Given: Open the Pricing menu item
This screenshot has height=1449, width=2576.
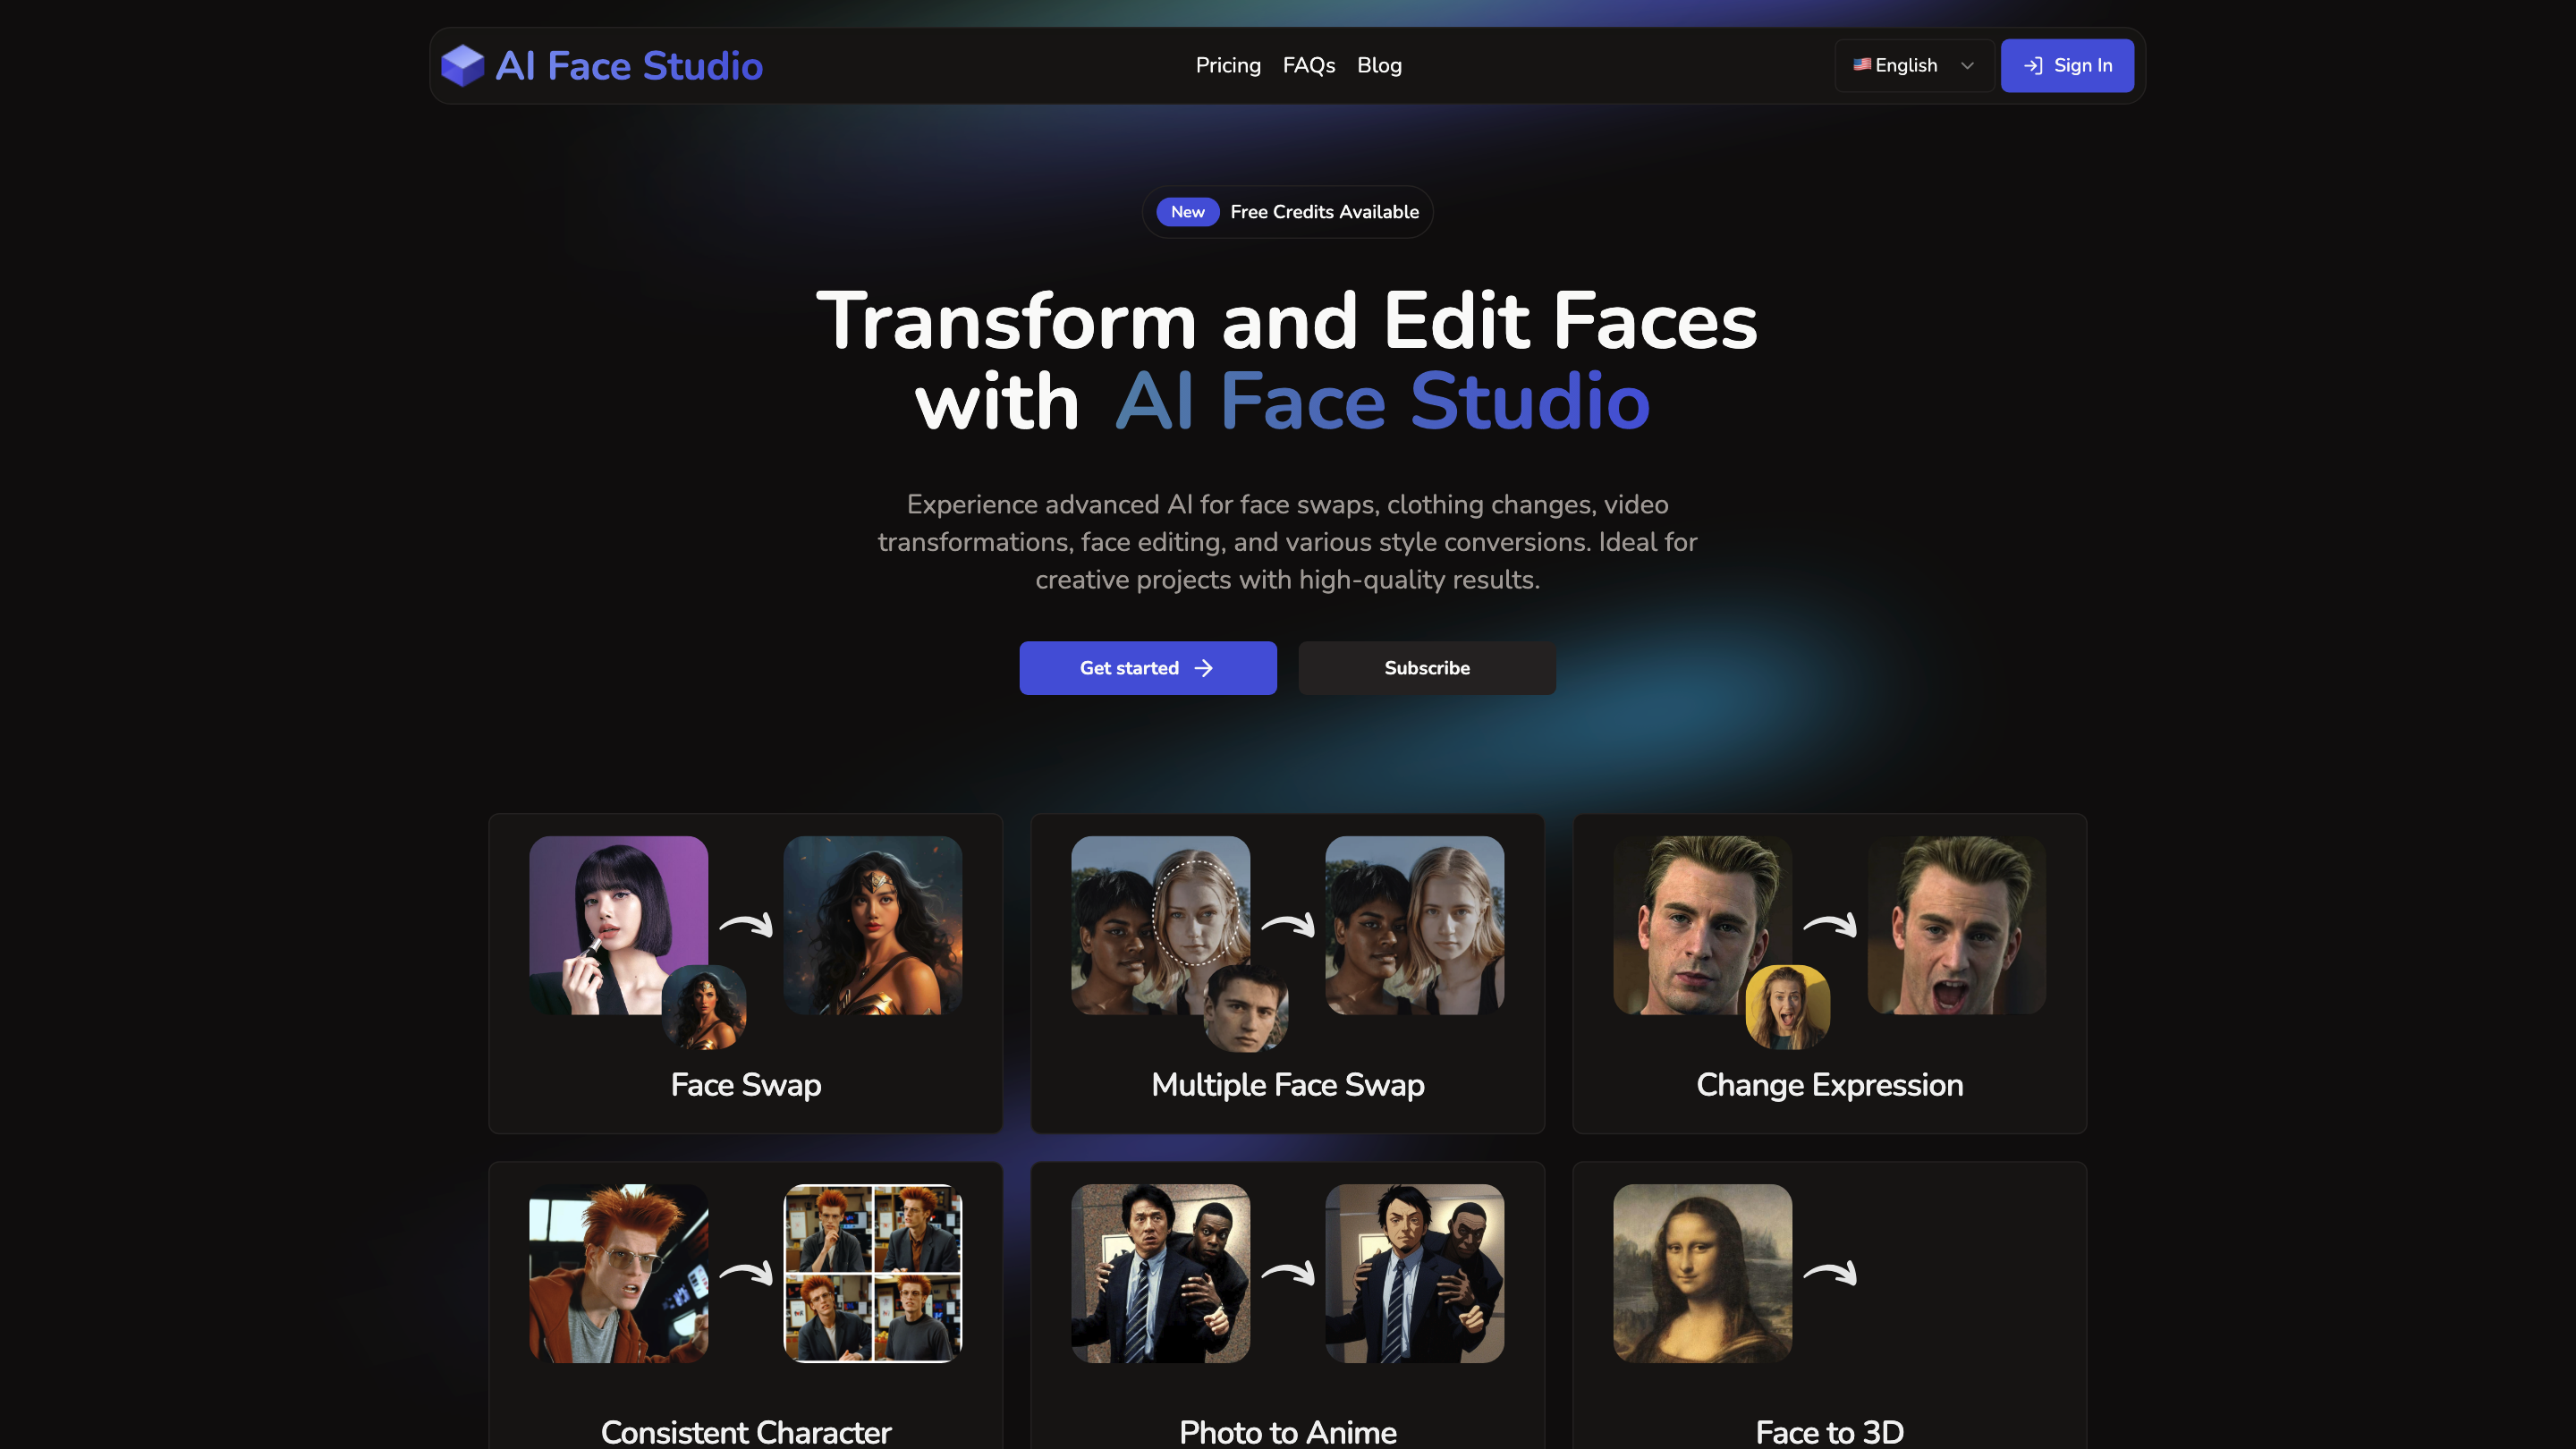Looking at the screenshot, I should point(1228,65).
